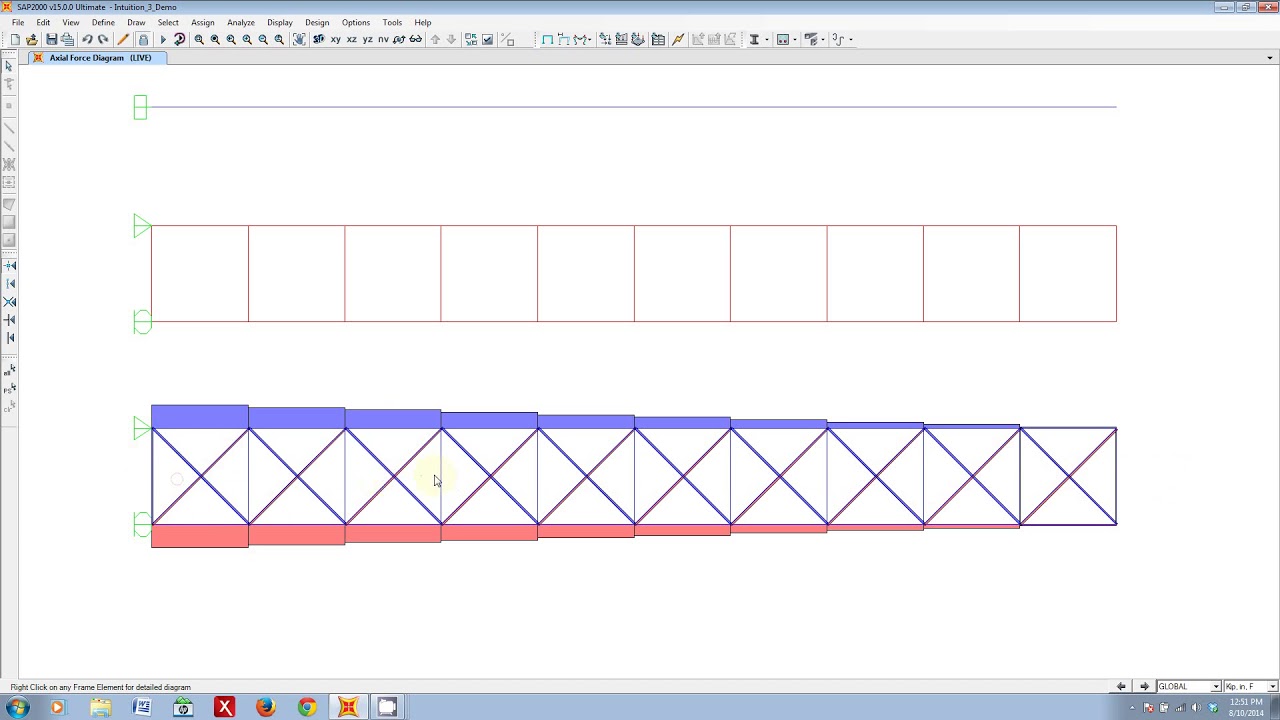Switch to the xy plane view
Viewport: 1280px width, 720px height.
click(x=336, y=40)
